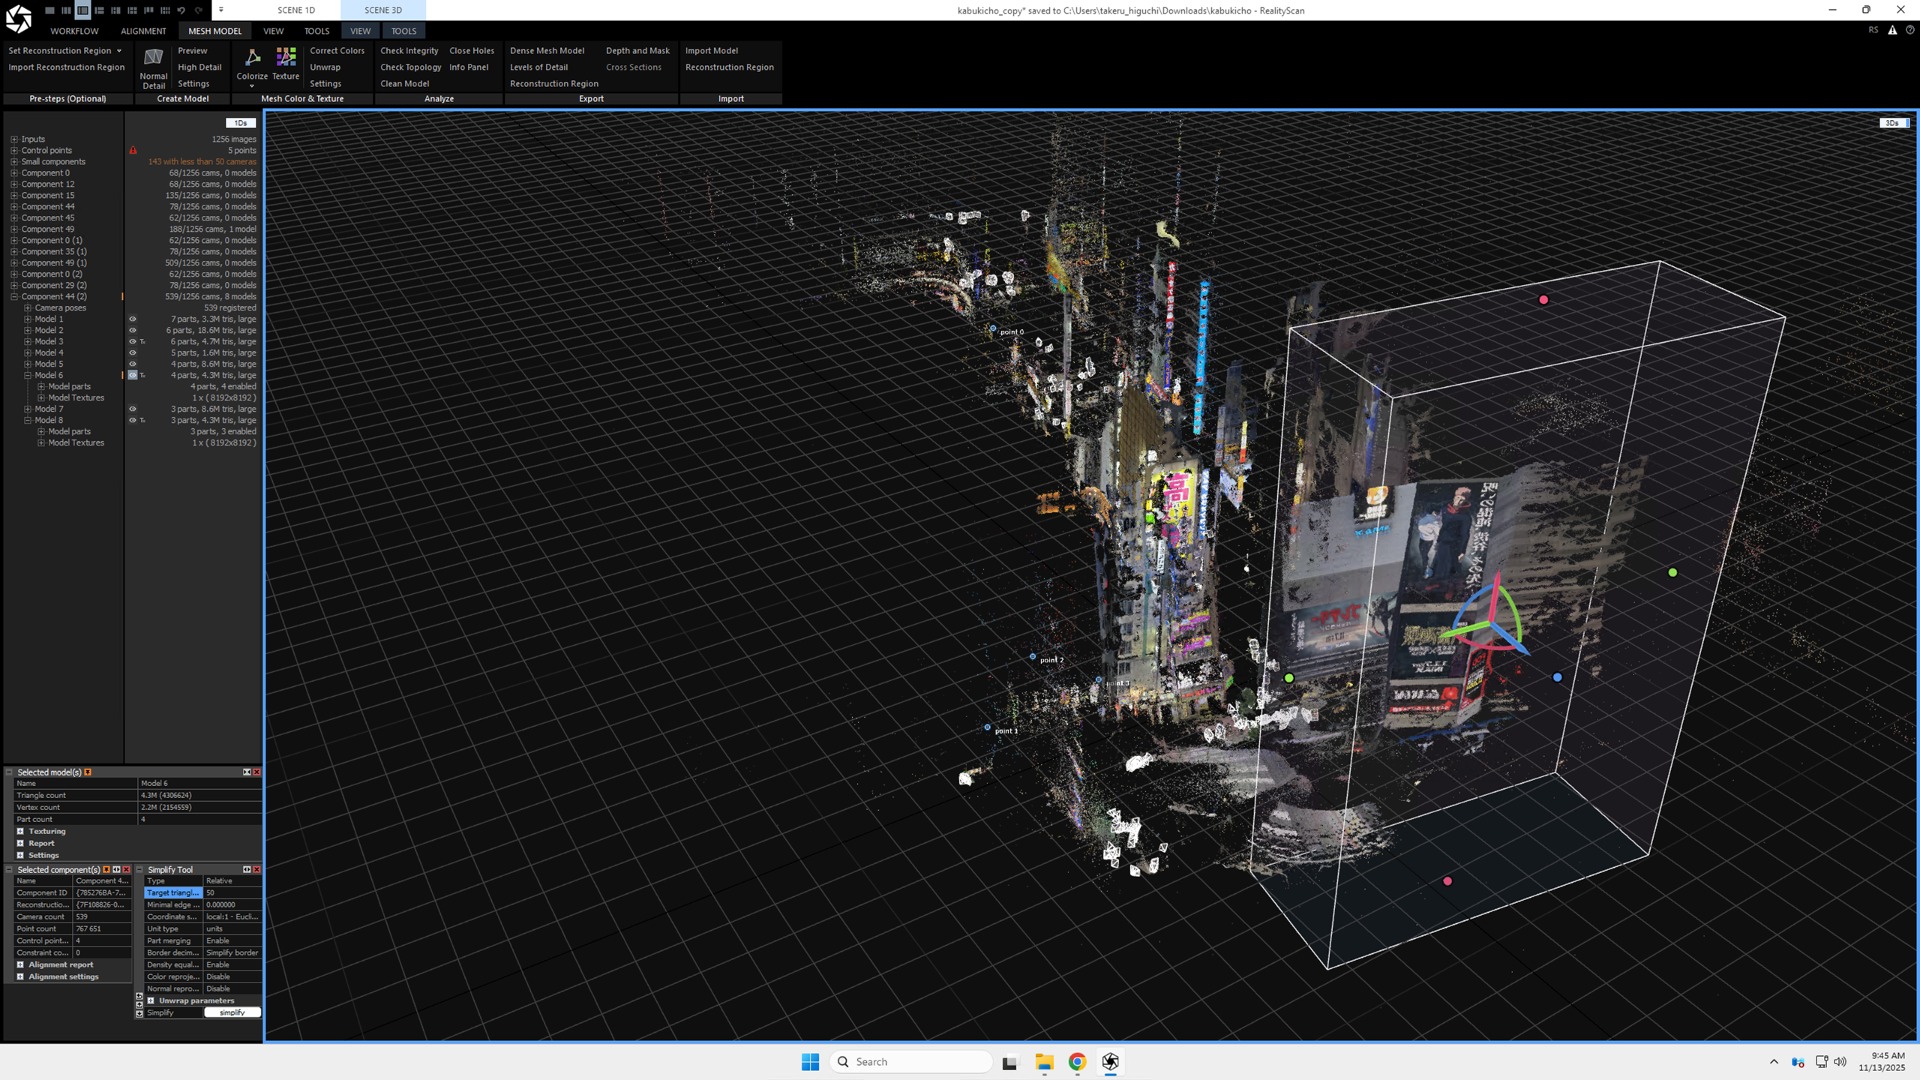The height and width of the screenshot is (1080, 1920).
Task: Toggle visibility of Model 1
Action: pyautogui.click(x=132, y=319)
